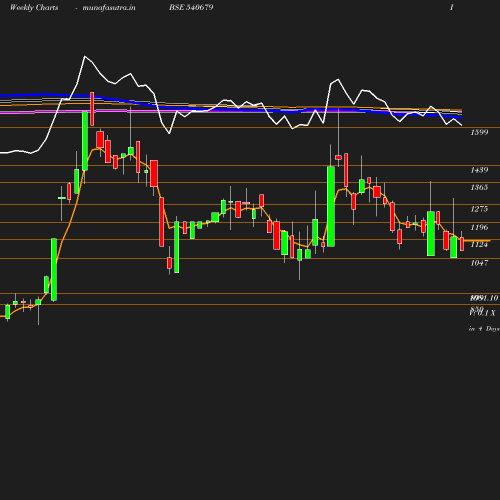Click the 1196 price level label

tap(479, 227)
